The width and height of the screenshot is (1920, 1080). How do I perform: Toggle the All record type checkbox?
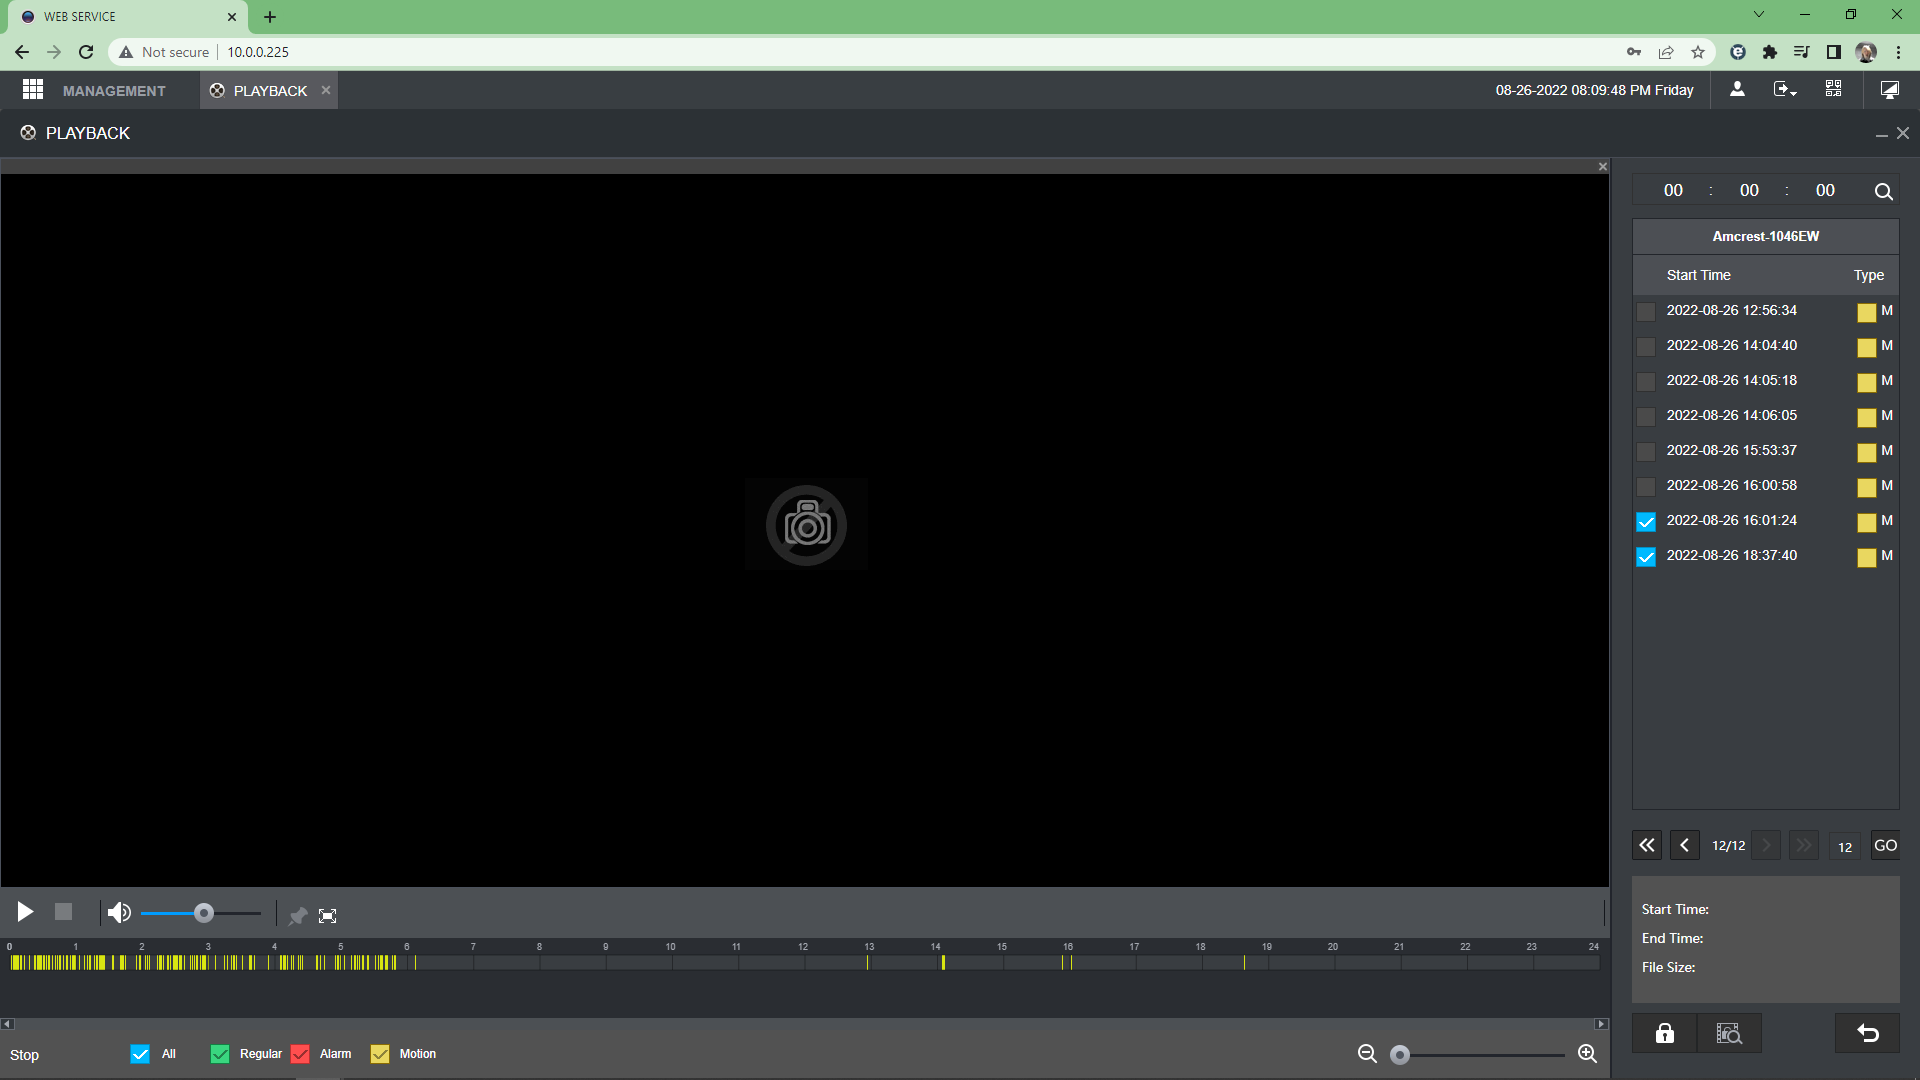(x=140, y=1054)
